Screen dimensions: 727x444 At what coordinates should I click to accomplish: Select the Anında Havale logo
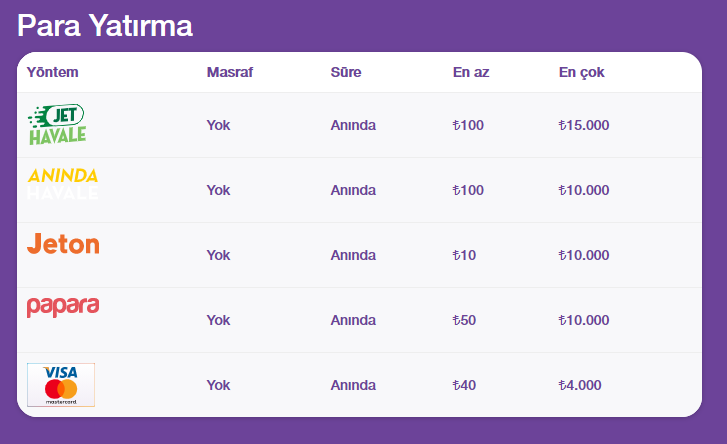tap(63, 184)
